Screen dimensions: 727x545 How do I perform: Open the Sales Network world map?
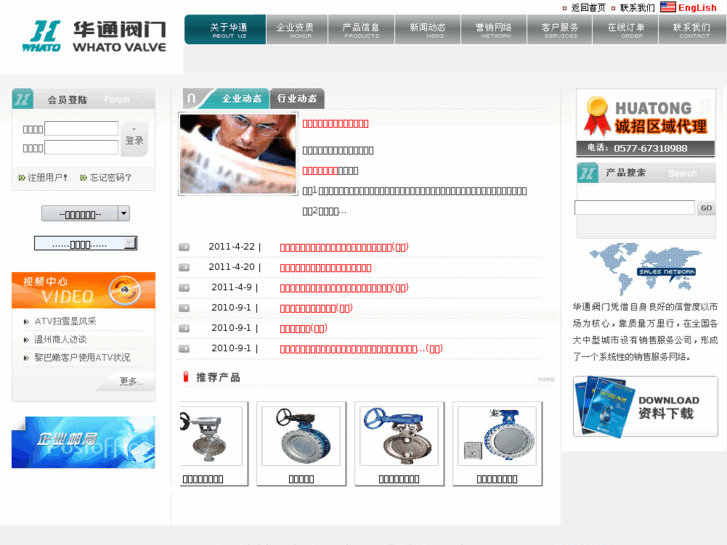[x=645, y=269]
